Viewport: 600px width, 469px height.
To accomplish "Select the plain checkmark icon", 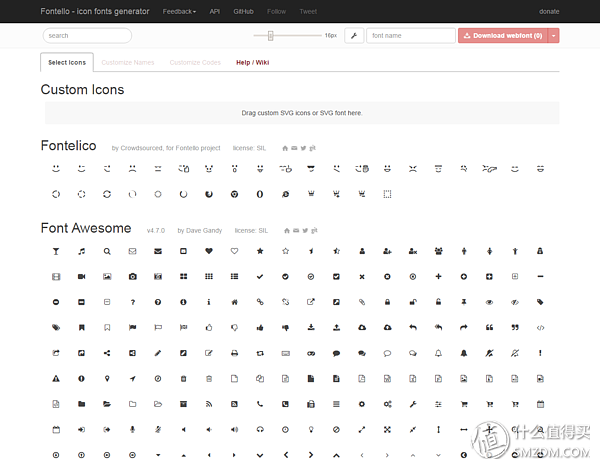I will point(260,277).
